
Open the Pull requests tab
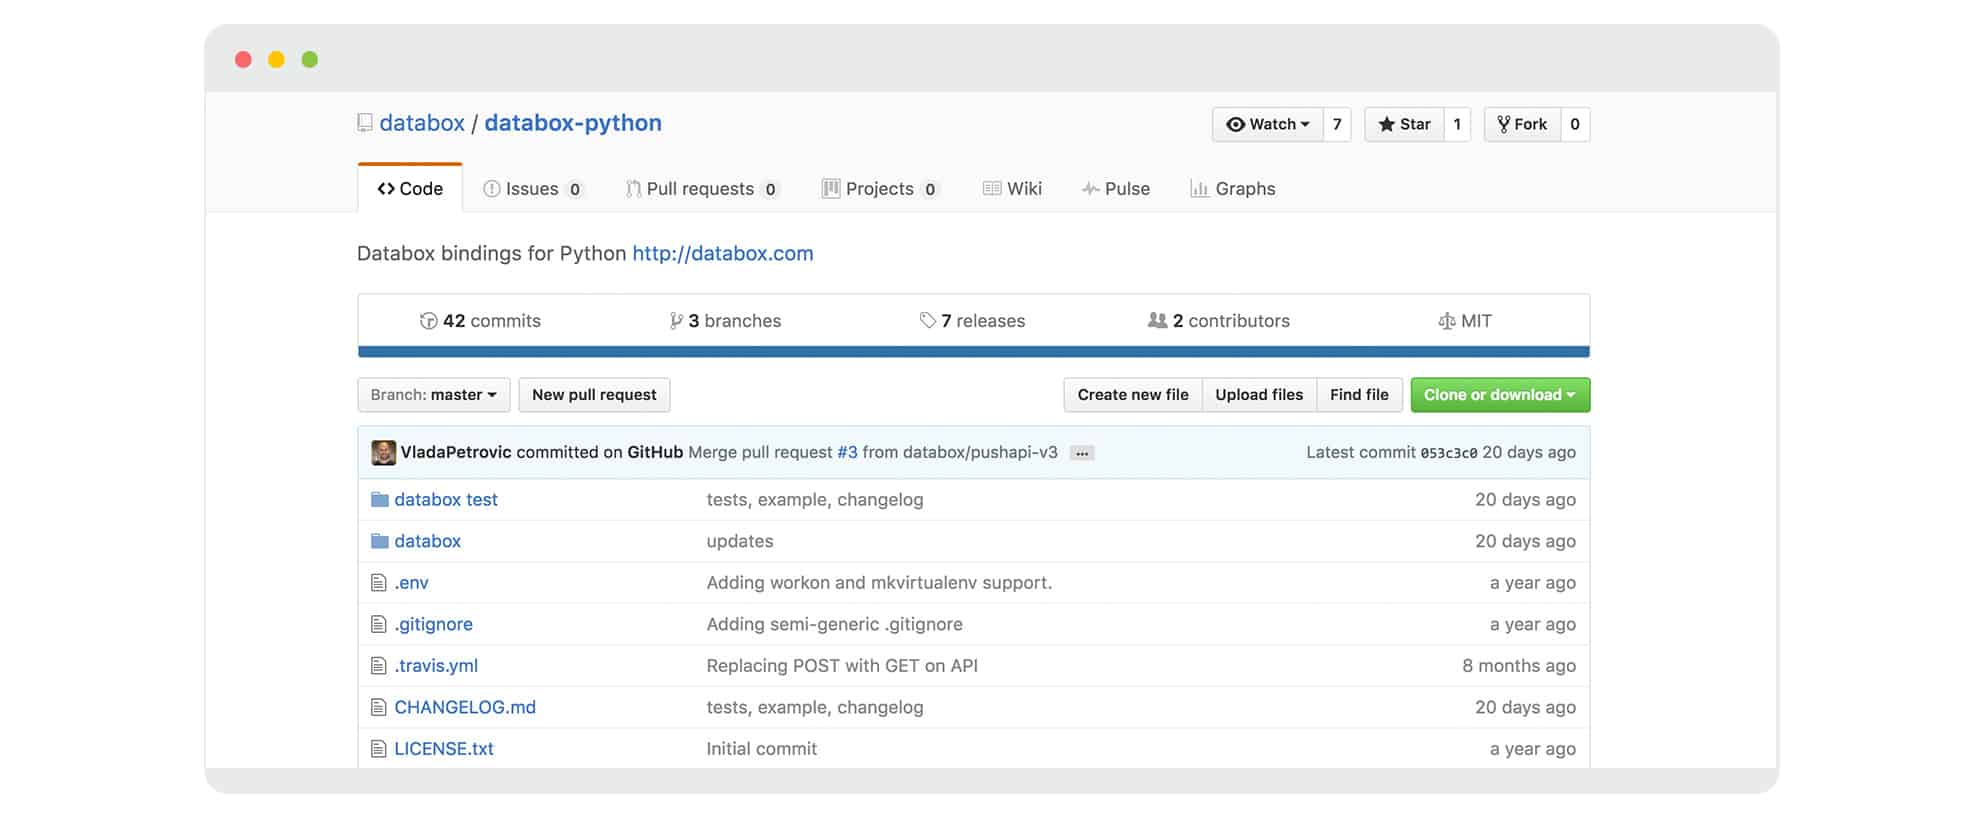click(x=700, y=189)
